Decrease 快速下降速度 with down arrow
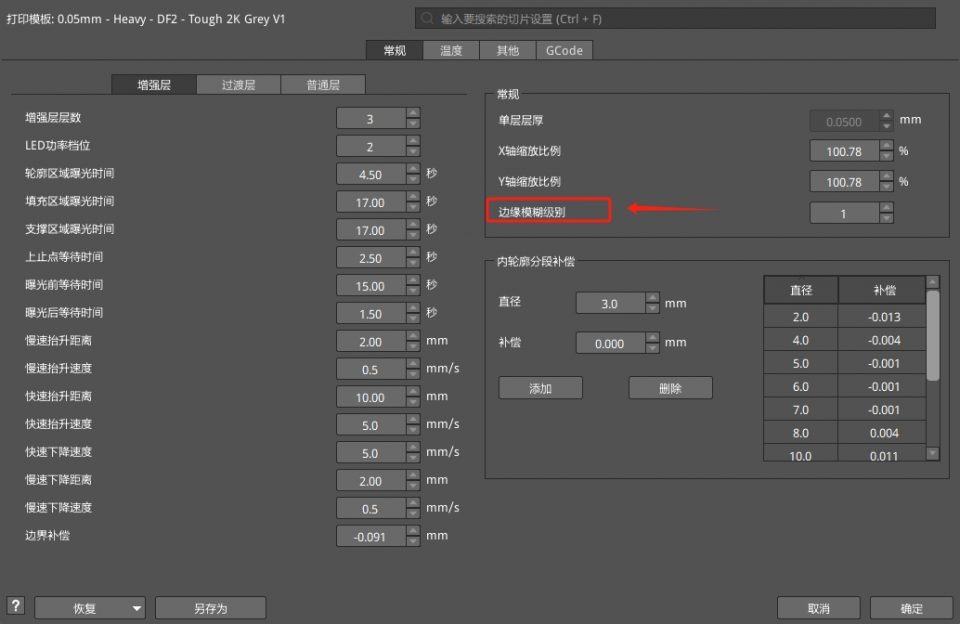The height and width of the screenshot is (624, 960). (x=413, y=459)
